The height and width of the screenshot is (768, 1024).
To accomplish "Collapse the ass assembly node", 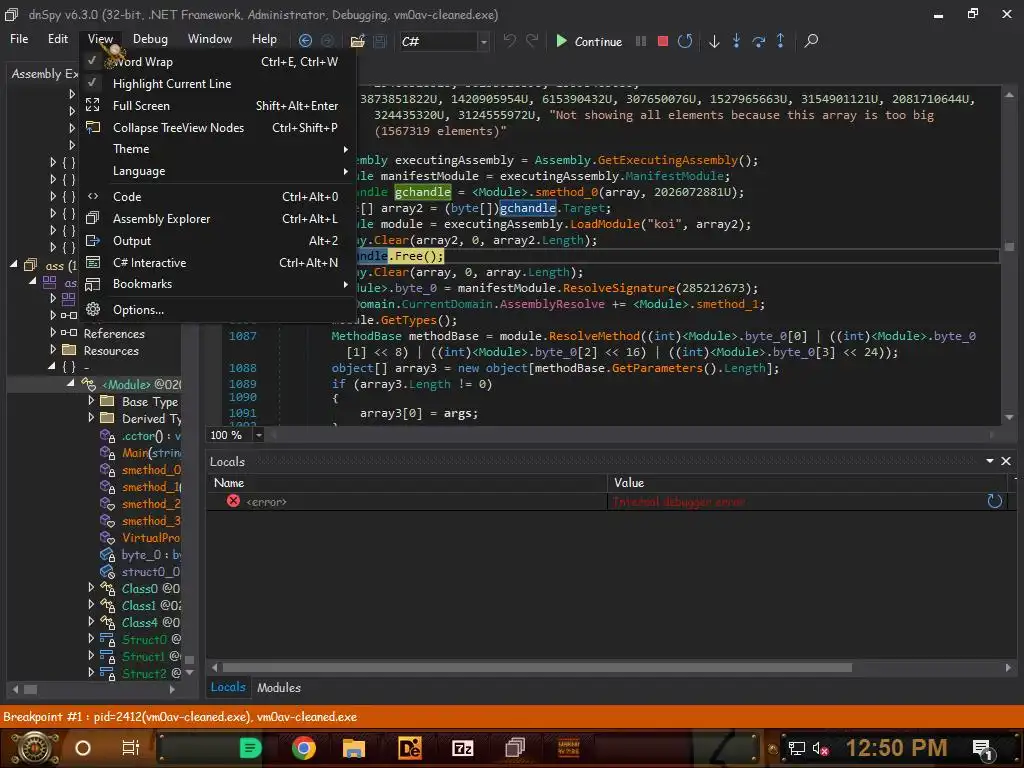I will point(14,264).
